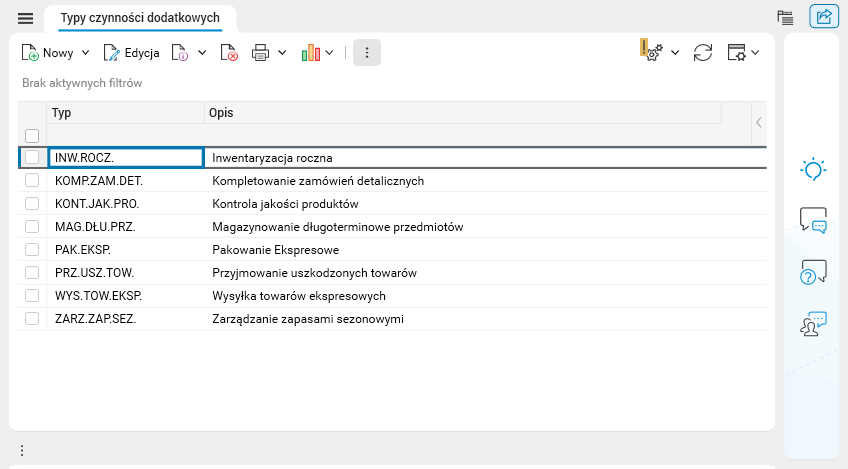Screen dimensions: 848x469
Task: Click Inwentaryzacja roczna description
Action: coord(272,158)
